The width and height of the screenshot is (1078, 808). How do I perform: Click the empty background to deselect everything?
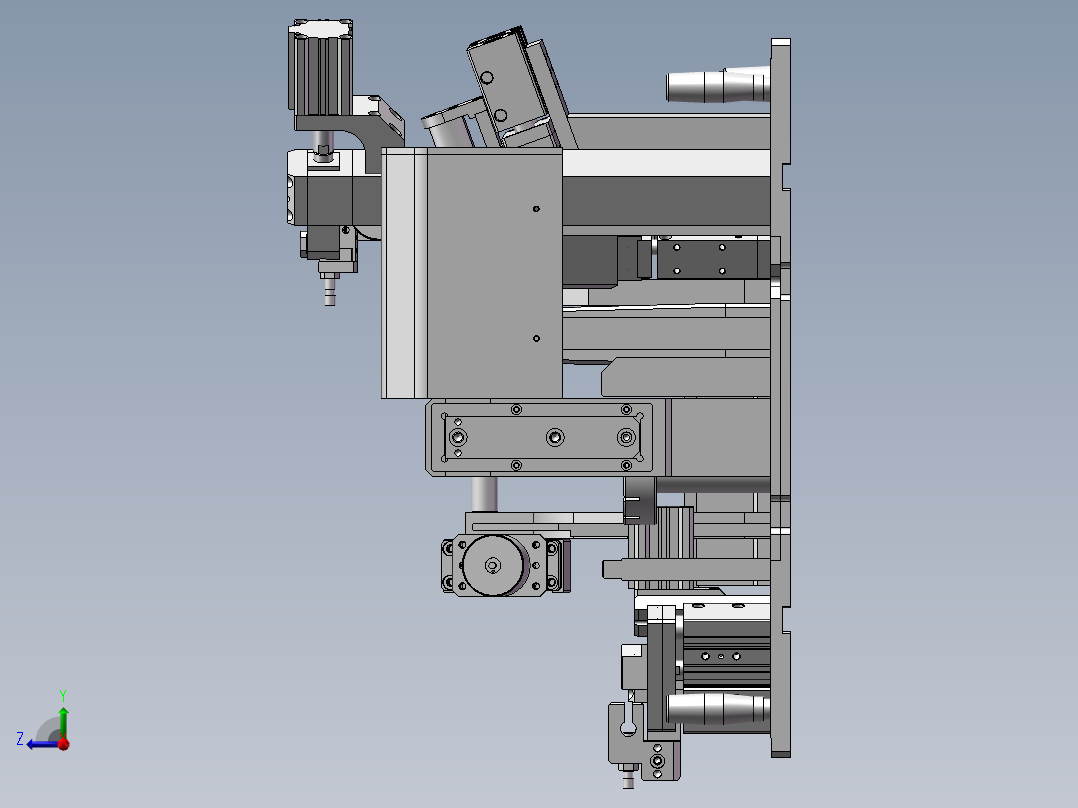(x=172, y=413)
